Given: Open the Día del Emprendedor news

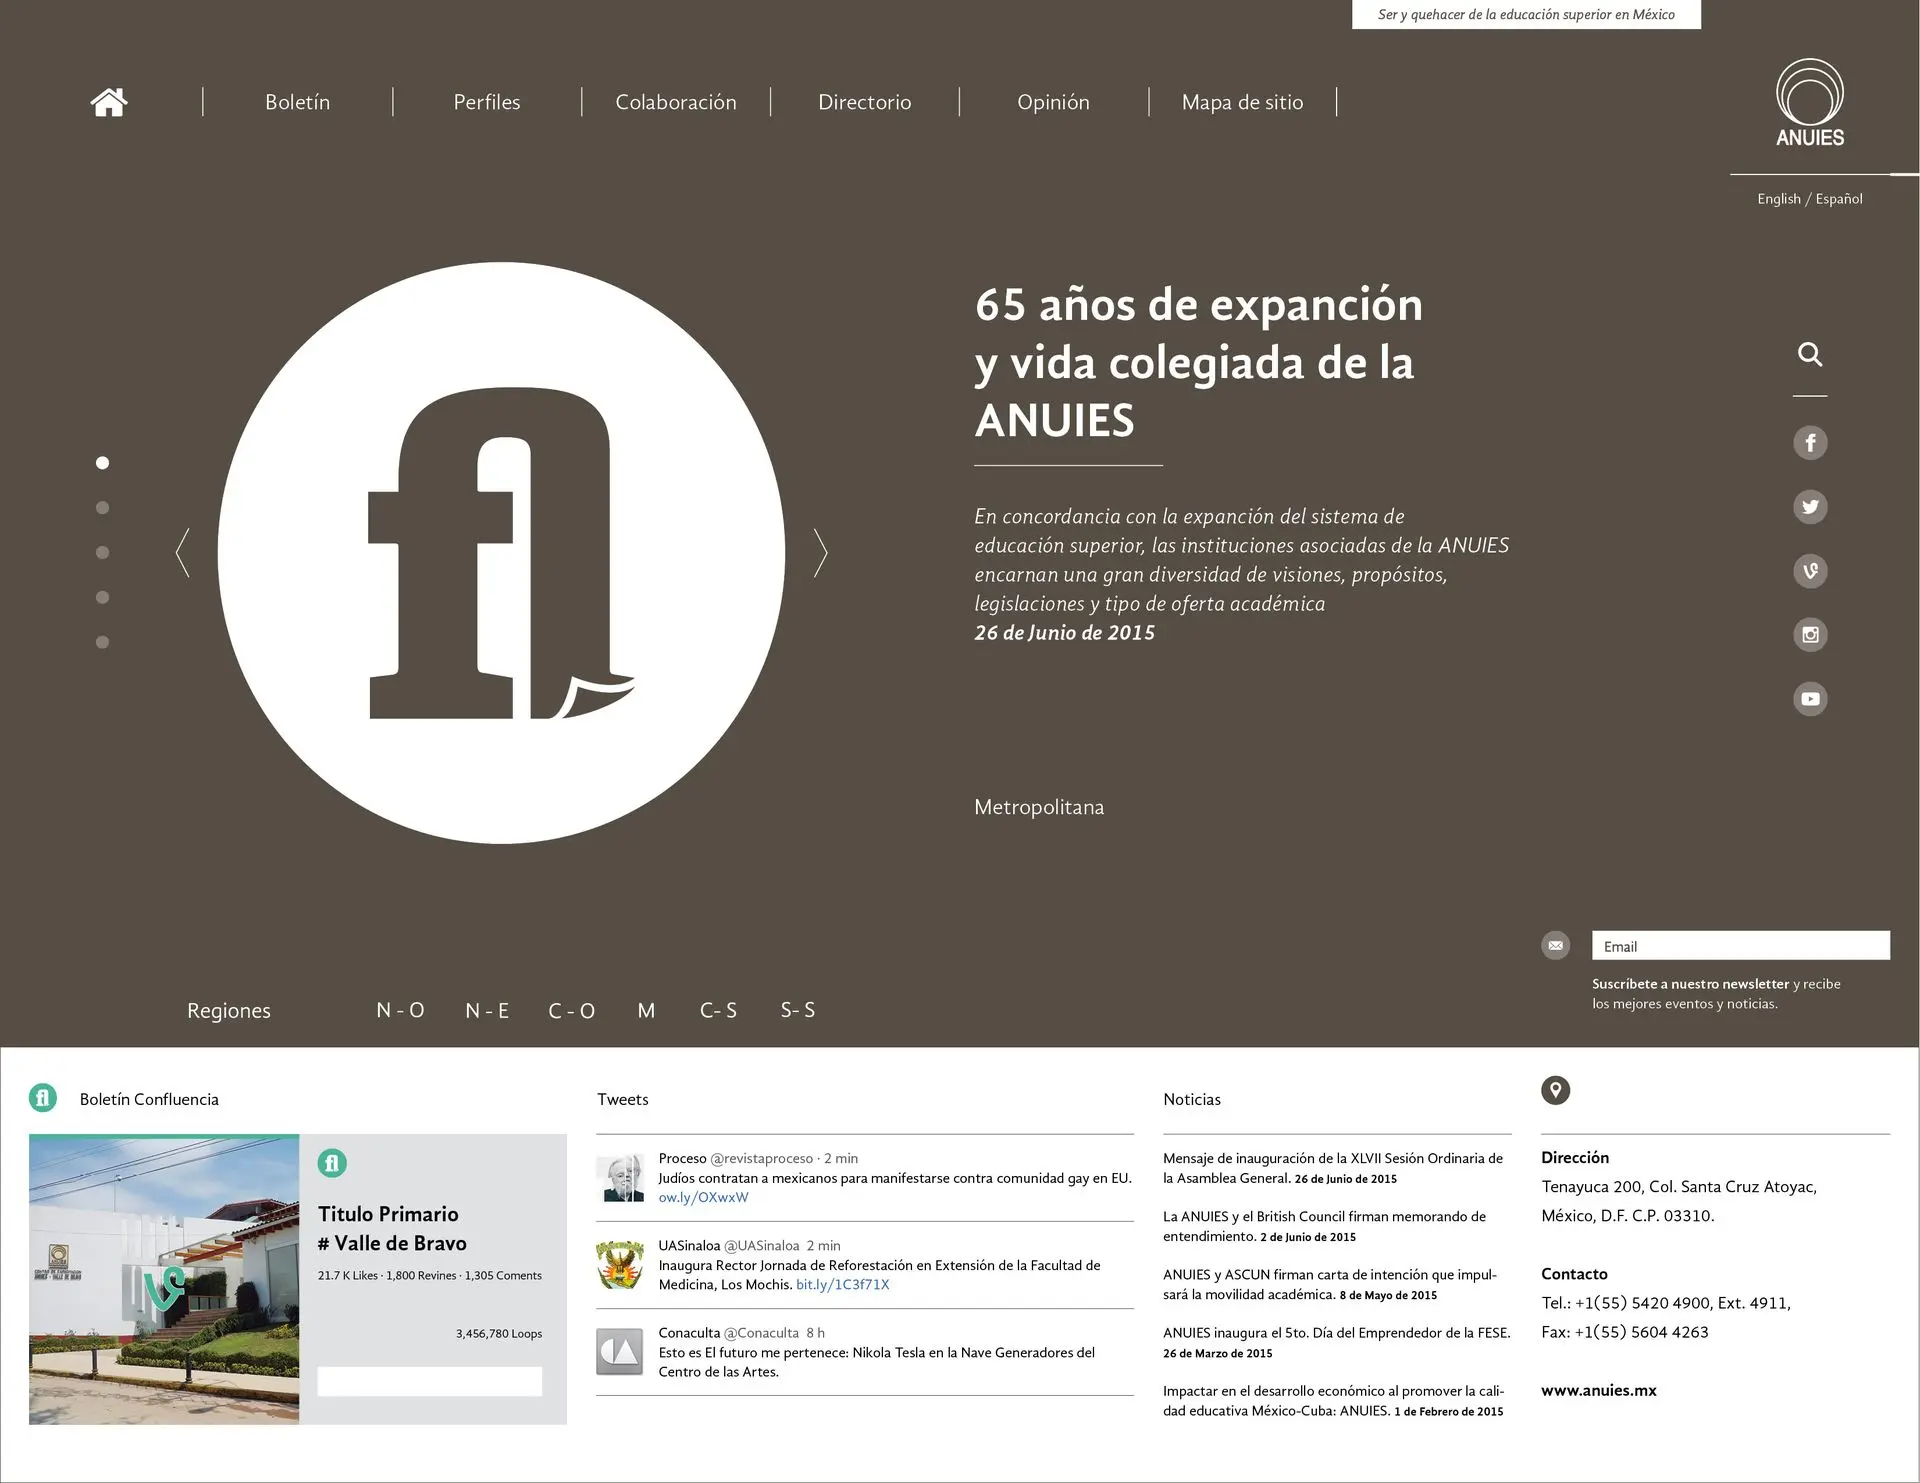Looking at the screenshot, I should tap(1336, 1342).
